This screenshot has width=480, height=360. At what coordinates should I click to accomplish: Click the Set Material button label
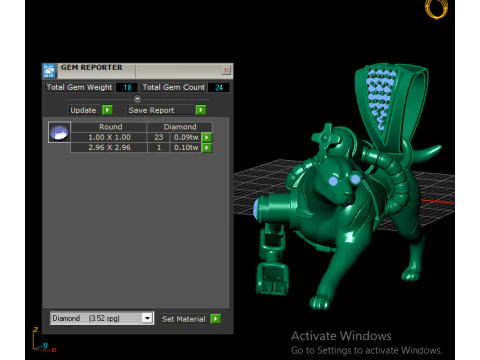(184, 319)
